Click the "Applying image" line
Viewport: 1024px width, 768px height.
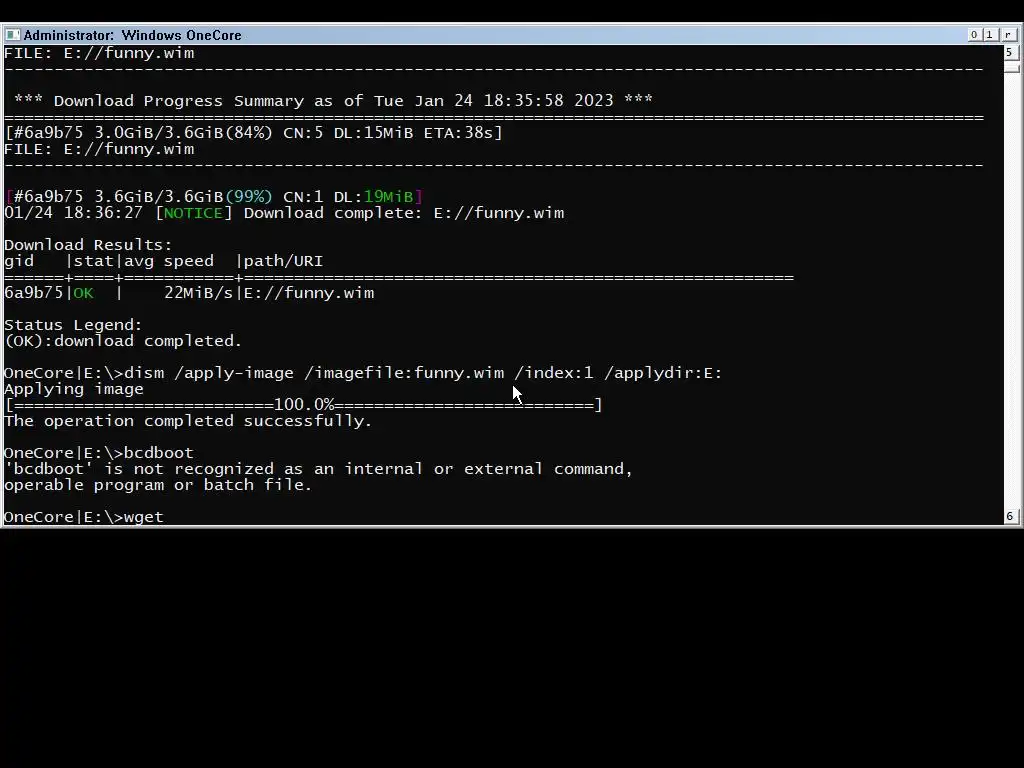(x=74, y=389)
